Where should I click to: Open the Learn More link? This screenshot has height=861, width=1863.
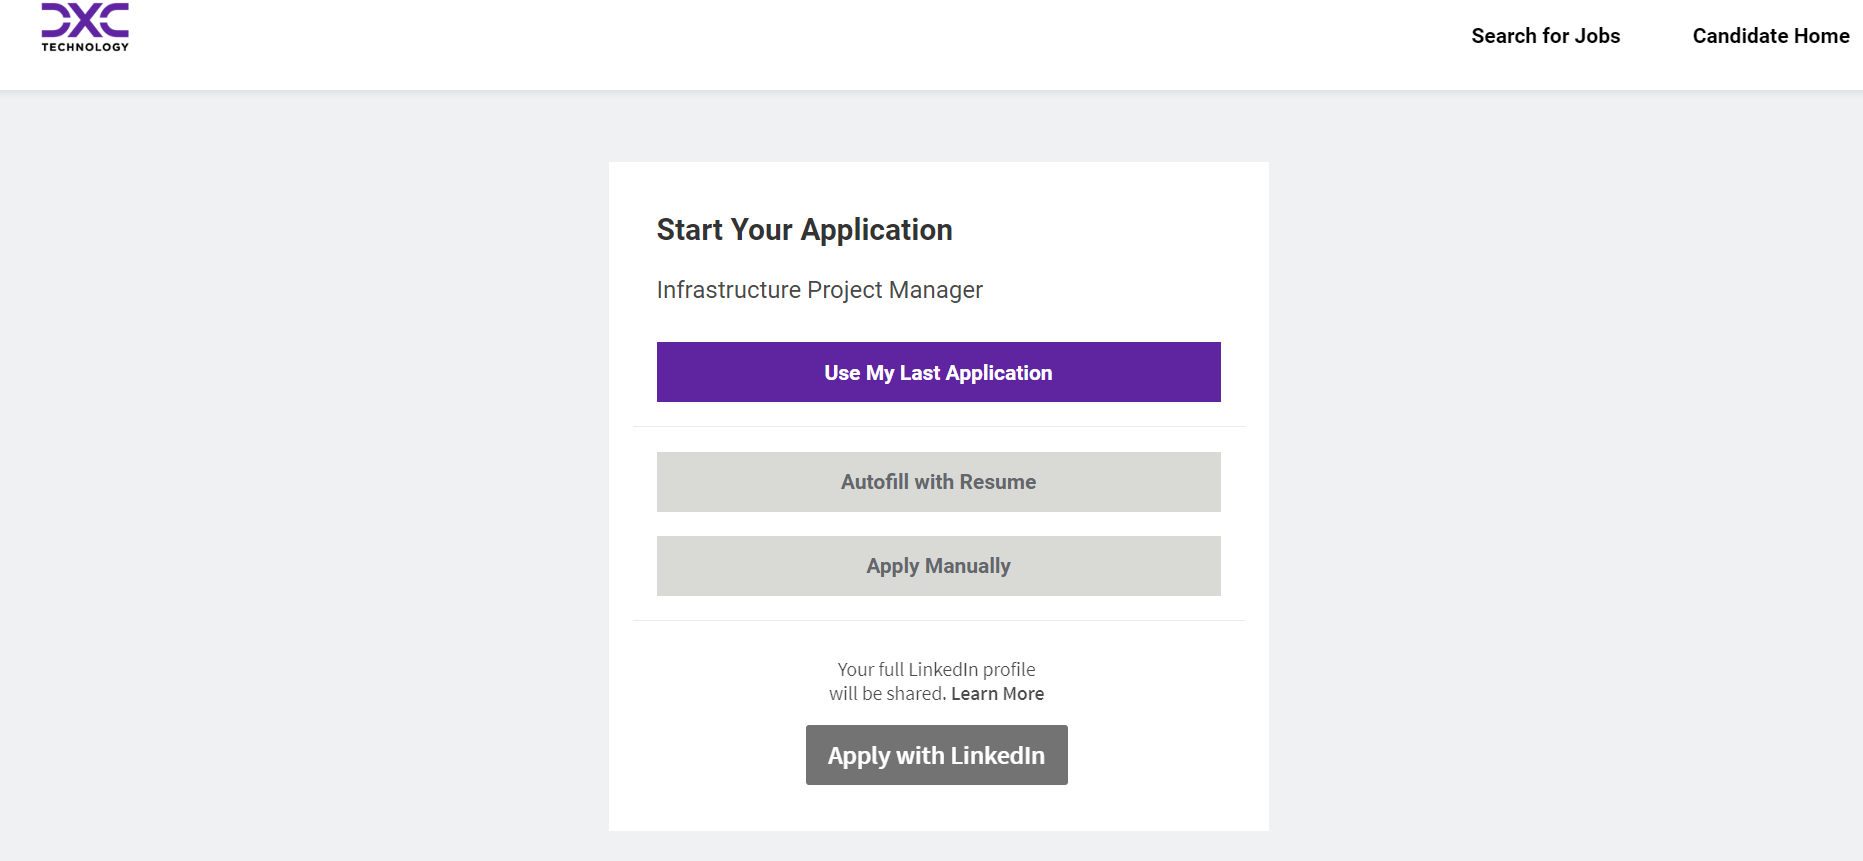[997, 694]
